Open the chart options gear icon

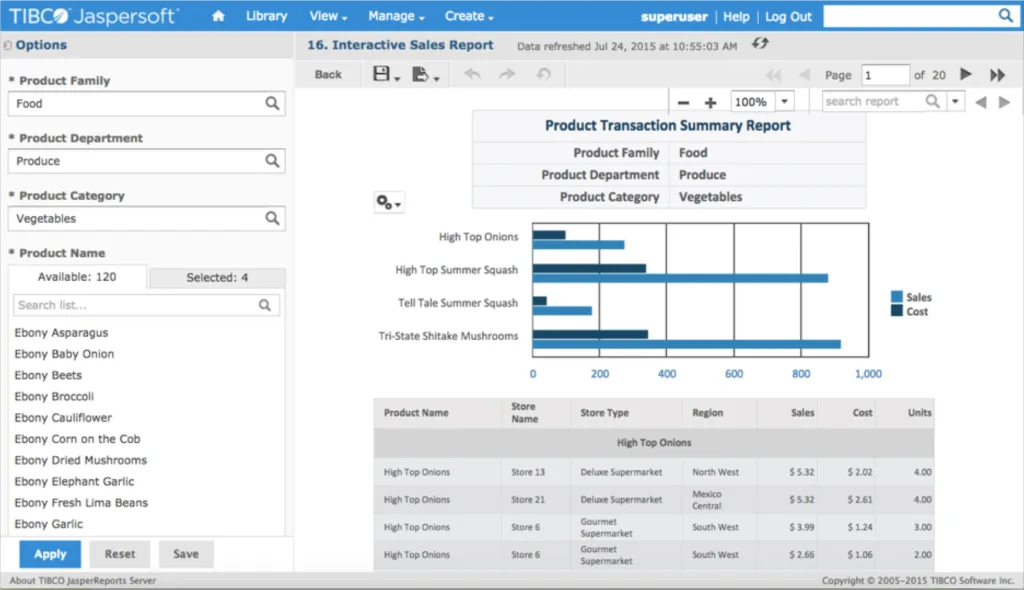pos(389,203)
